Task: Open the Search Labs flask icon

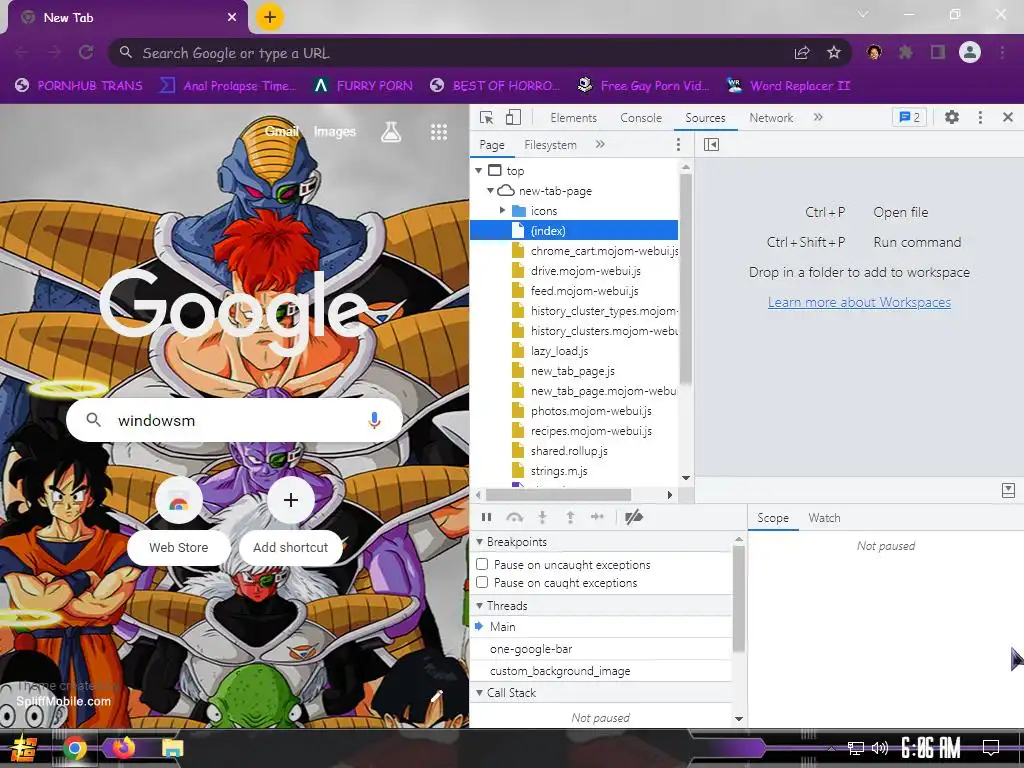Action: coord(391,132)
